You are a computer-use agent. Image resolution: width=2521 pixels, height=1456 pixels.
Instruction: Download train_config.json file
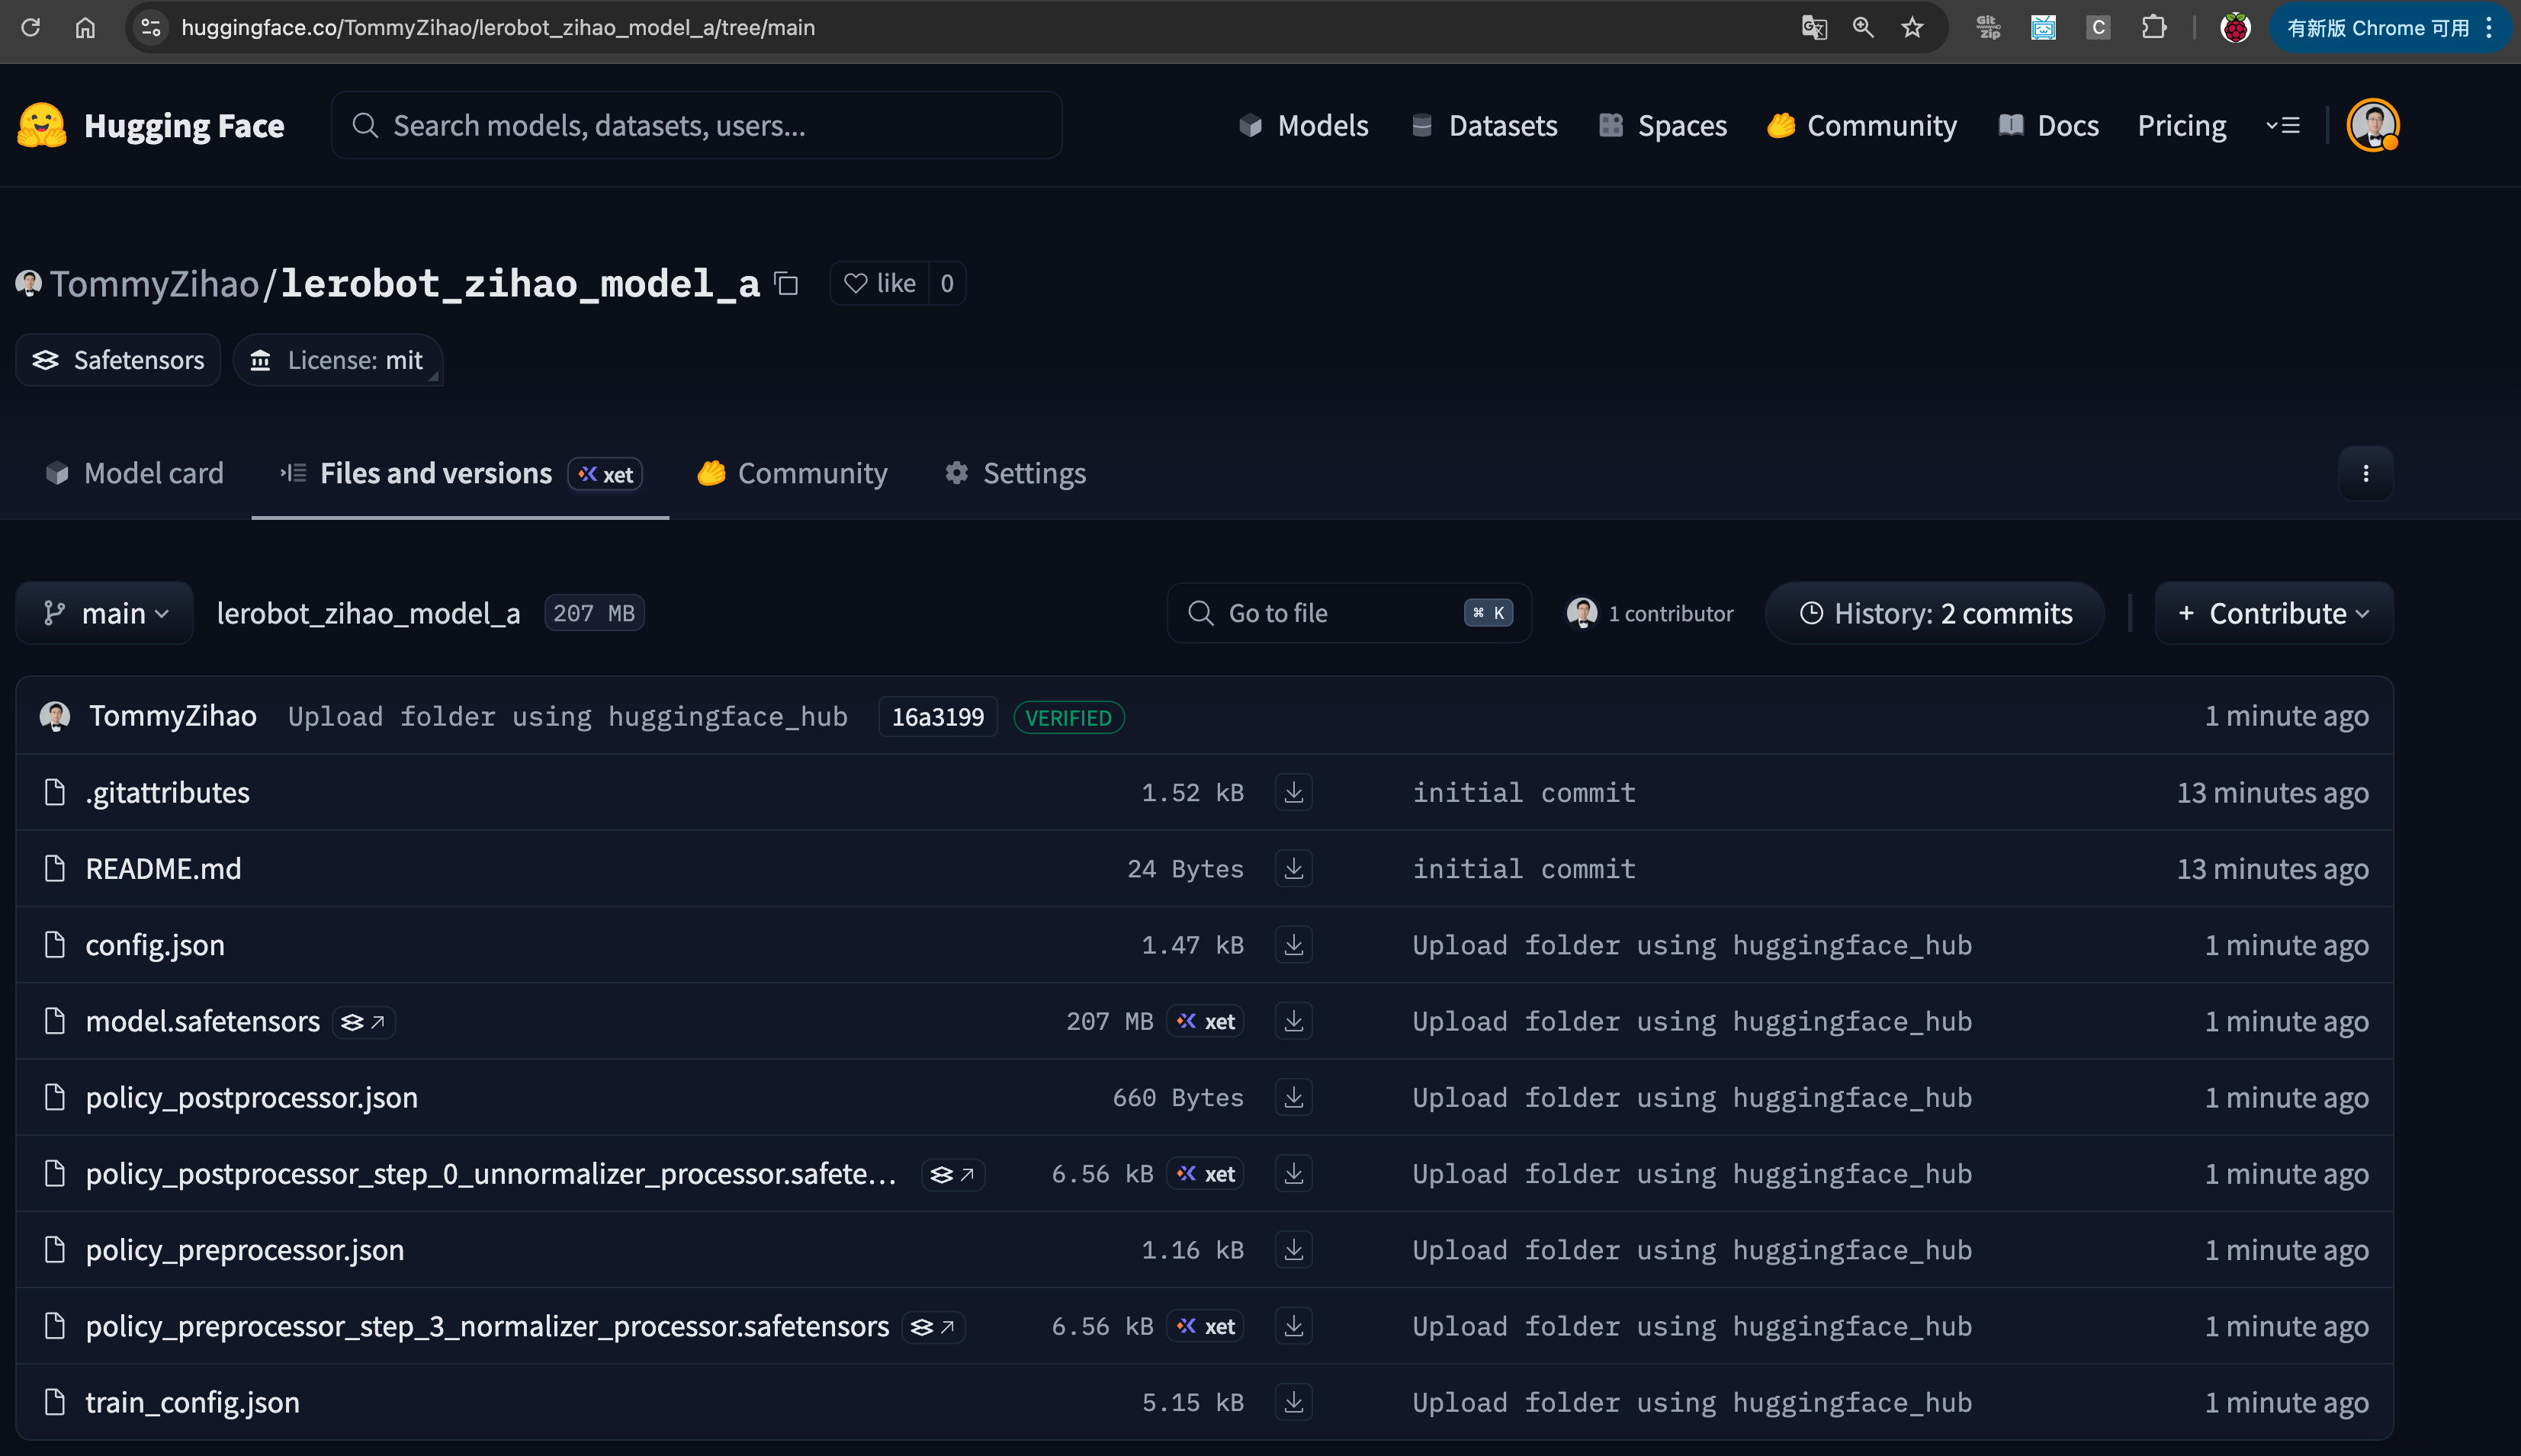(1293, 1402)
